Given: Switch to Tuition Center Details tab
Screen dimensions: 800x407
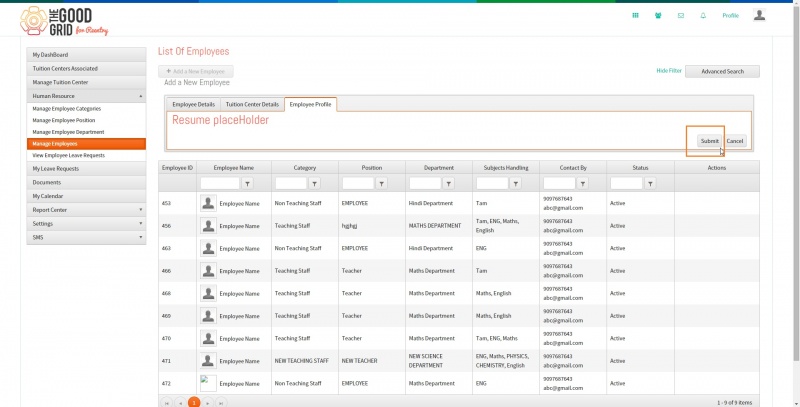Looking at the screenshot, I should pyautogui.click(x=252, y=104).
